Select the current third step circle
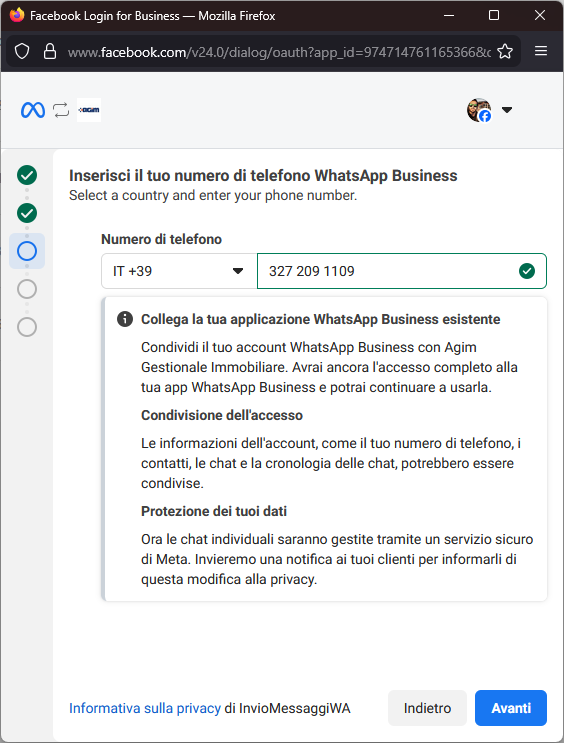 27,251
